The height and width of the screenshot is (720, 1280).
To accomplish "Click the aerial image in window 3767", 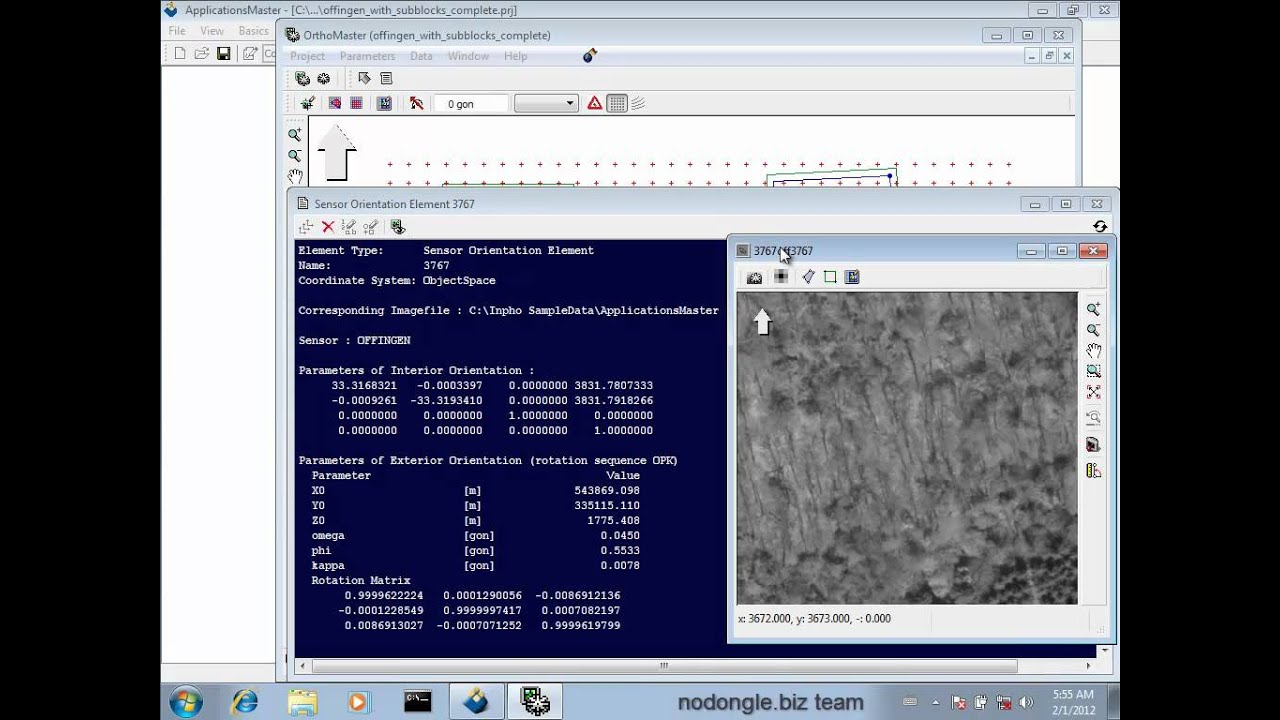I will pos(907,448).
